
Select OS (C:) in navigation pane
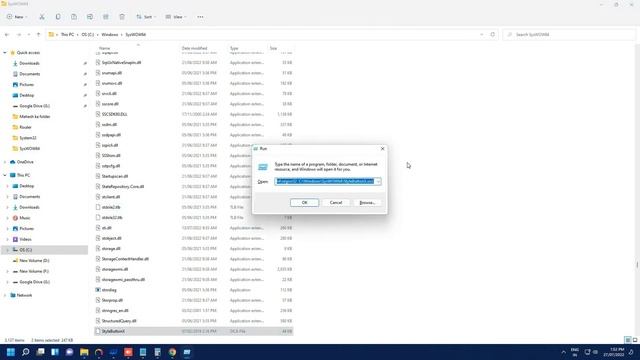[x=25, y=250]
